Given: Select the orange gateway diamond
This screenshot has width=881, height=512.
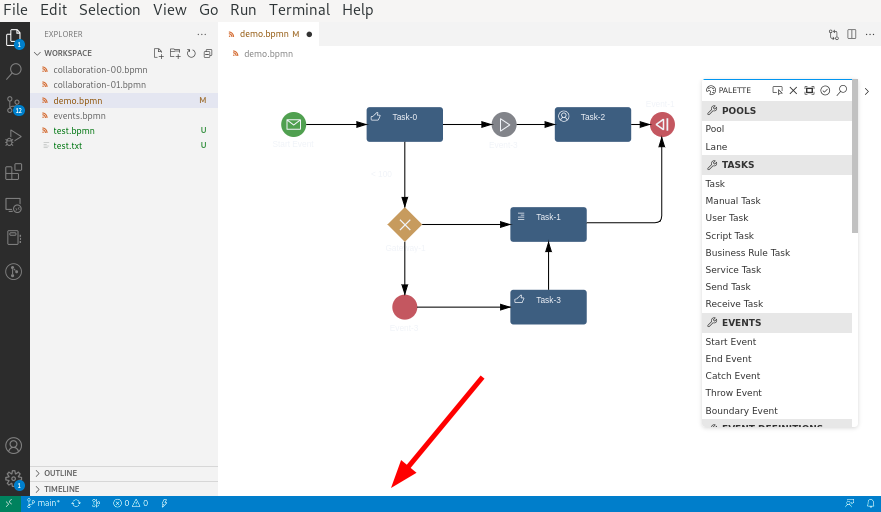Looking at the screenshot, I should pos(405,225).
